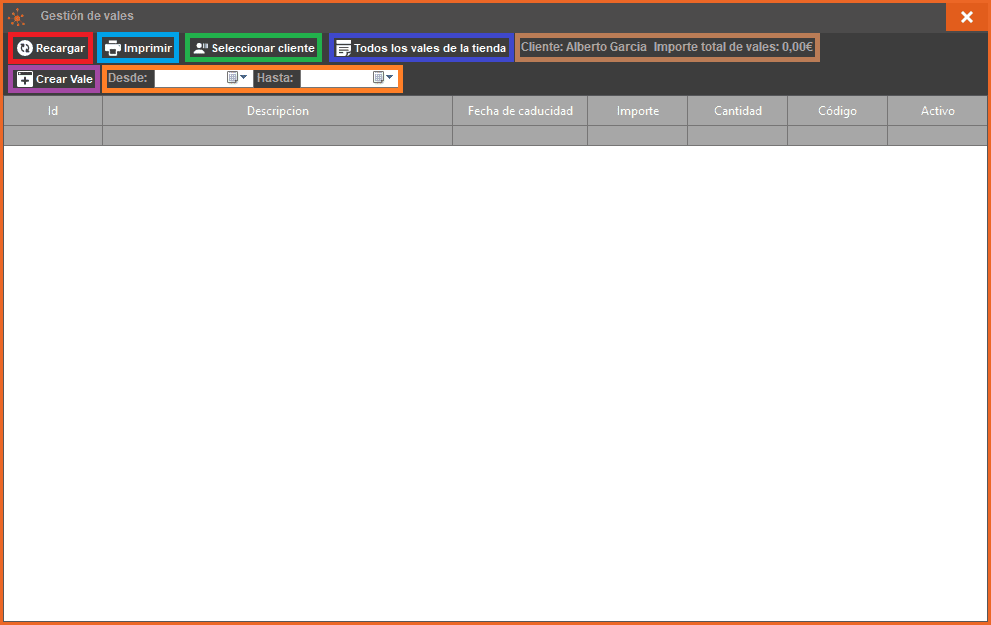Click the Fecha de caducidad column header

coord(520,111)
